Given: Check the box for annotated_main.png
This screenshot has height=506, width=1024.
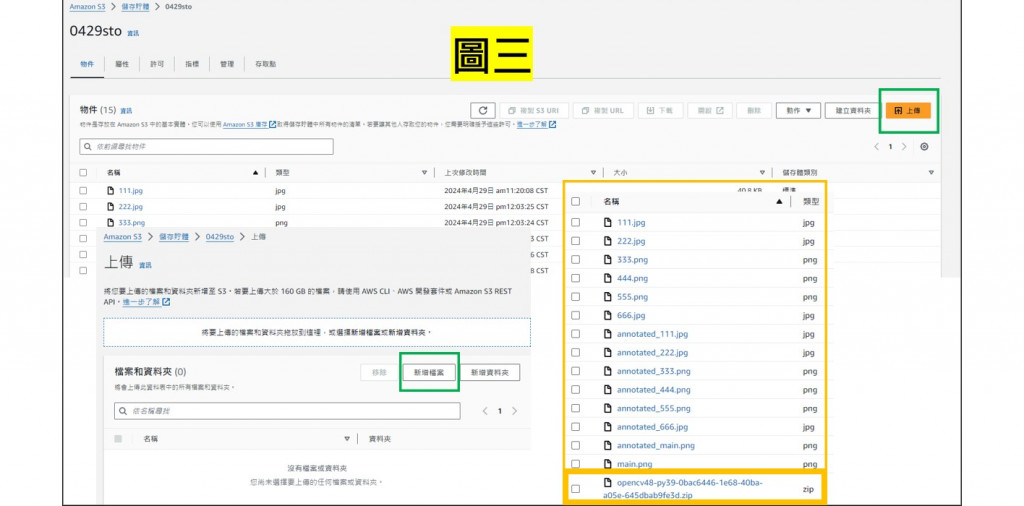Looking at the screenshot, I should click(575, 445).
